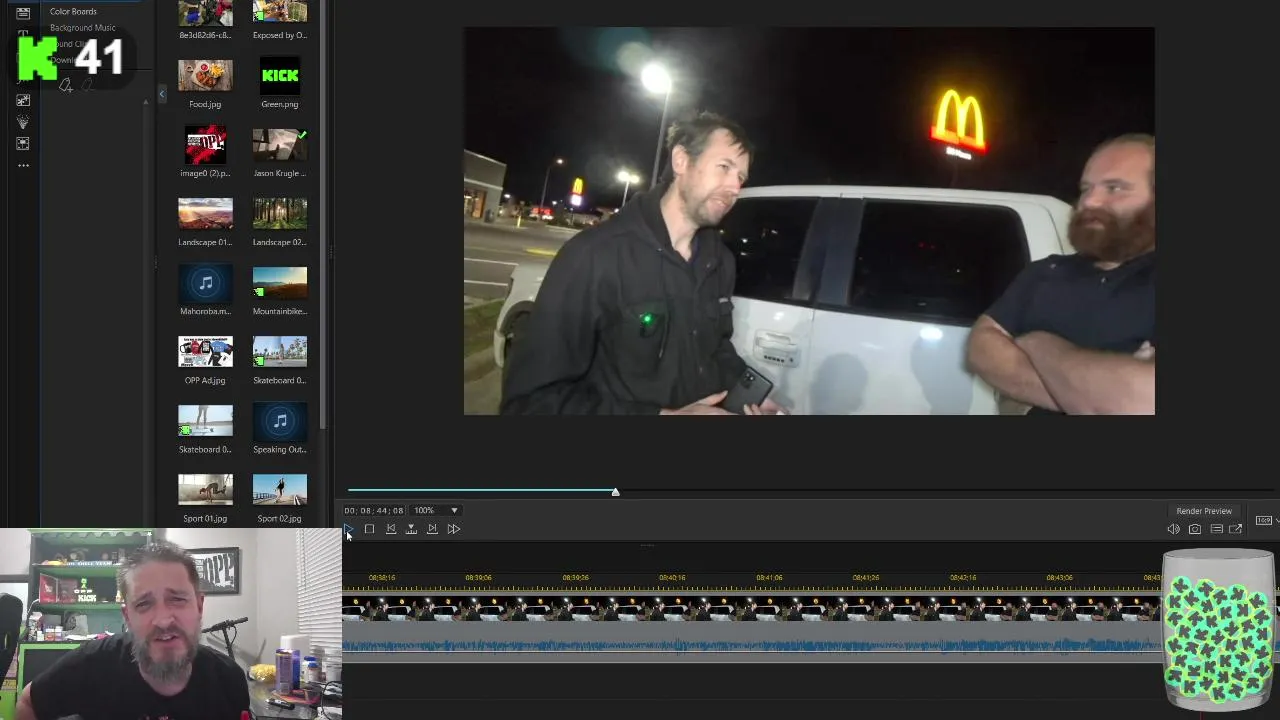The height and width of the screenshot is (720, 1280).
Task: Click the Stop button under preview
Action: [x=369, y=529]
